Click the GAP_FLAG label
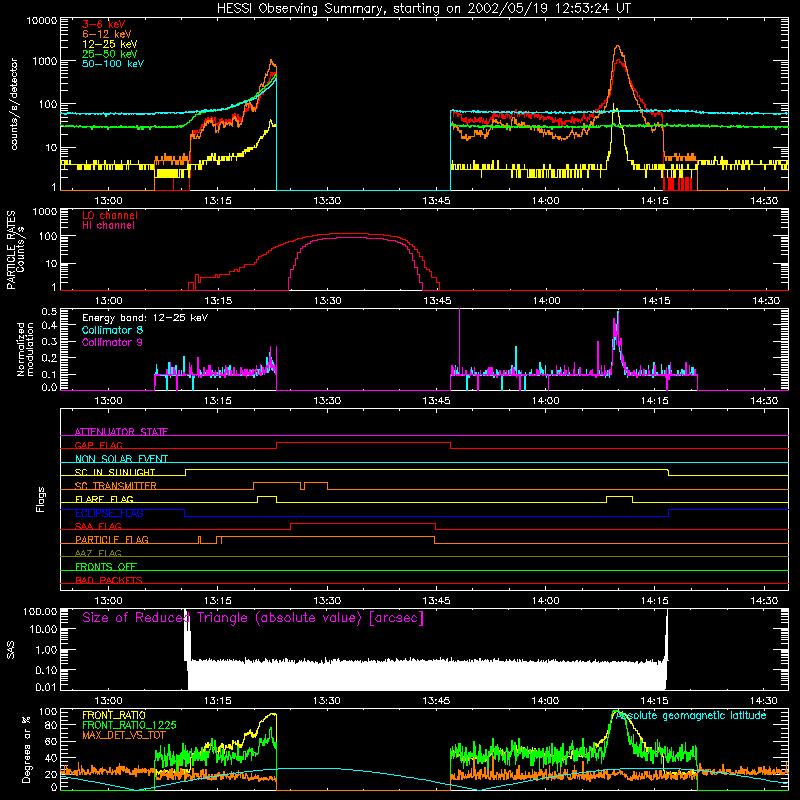The width and height of the screenshot is (800, 800). tap(98, 445)
